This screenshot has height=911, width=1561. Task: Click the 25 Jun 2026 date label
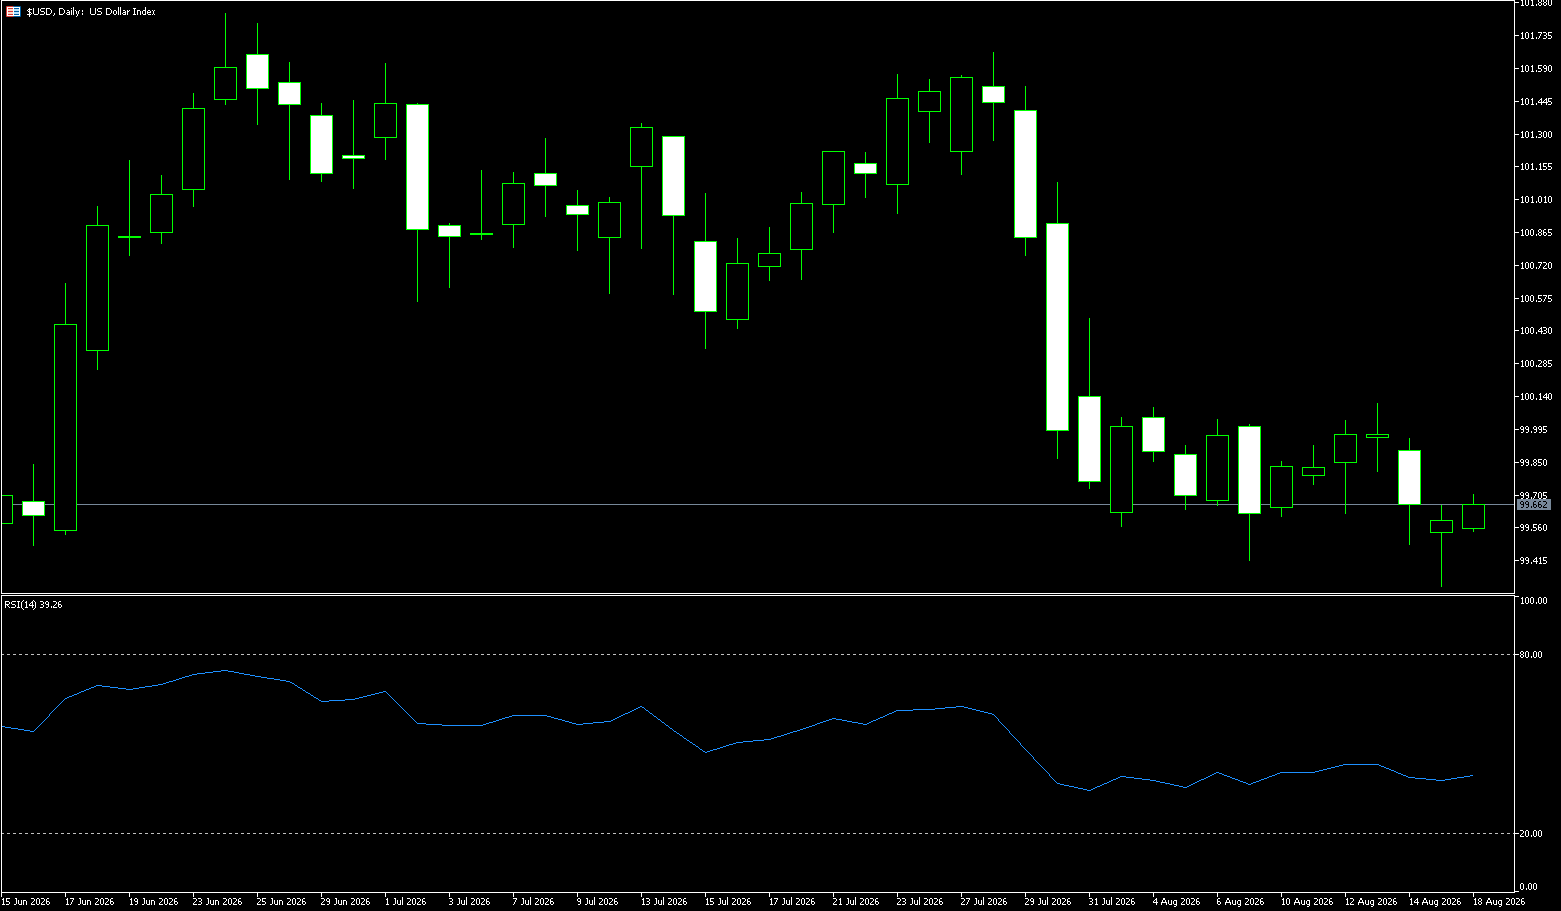(x=281, y=902)
